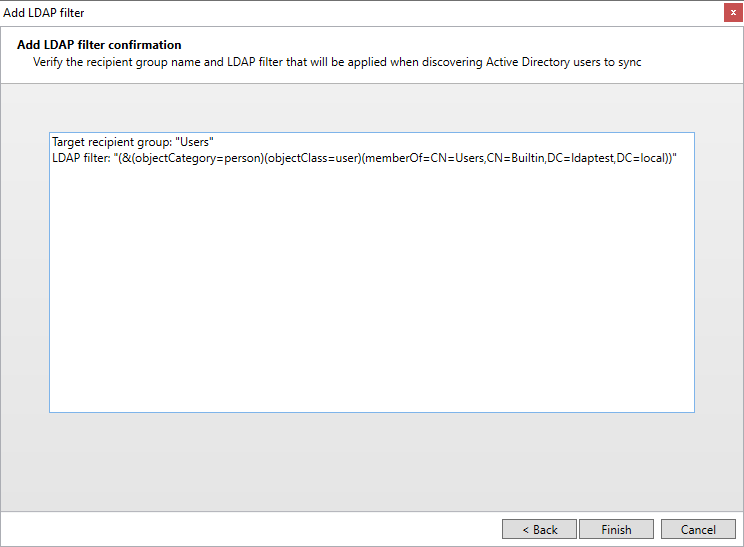Screen dimensions: 744x547
Task: Click the objectClass=user filter clause
Action: [x=313, y=158]
